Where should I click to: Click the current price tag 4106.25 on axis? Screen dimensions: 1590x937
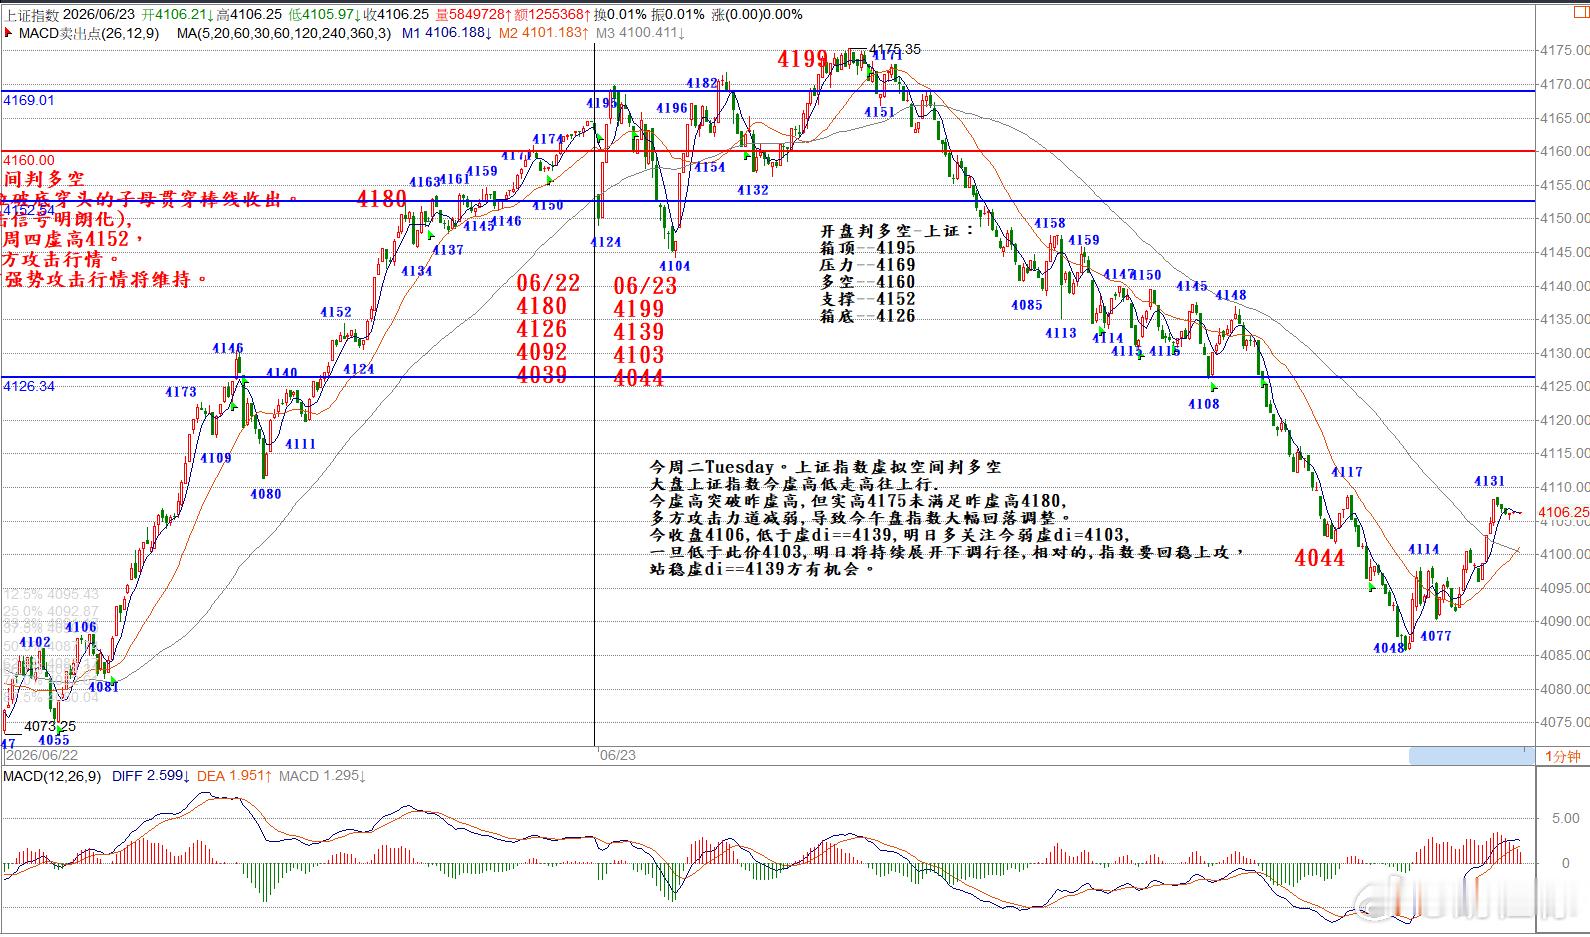pyautogui.click(x=1563, y=512)
